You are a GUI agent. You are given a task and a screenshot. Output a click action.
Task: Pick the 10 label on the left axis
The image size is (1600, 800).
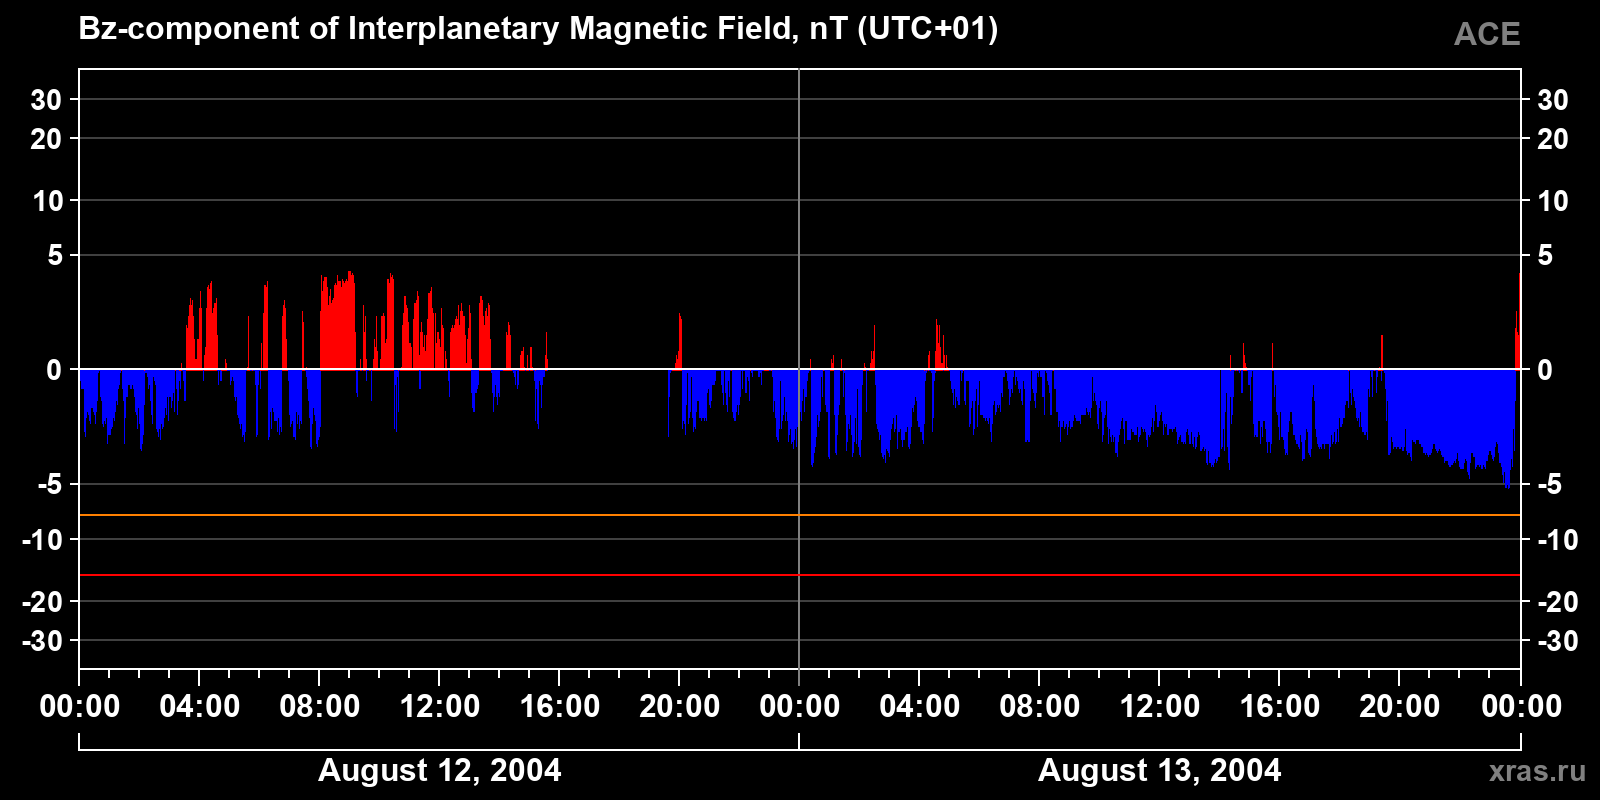click(x=47, y=201)
